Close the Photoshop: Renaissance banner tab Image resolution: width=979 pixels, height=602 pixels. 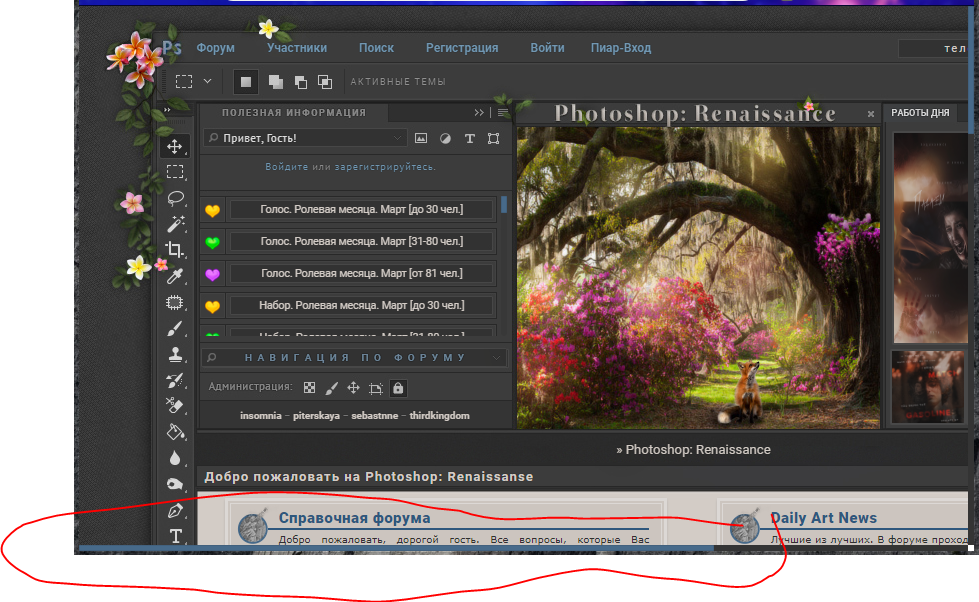click(x=870, y=114)
